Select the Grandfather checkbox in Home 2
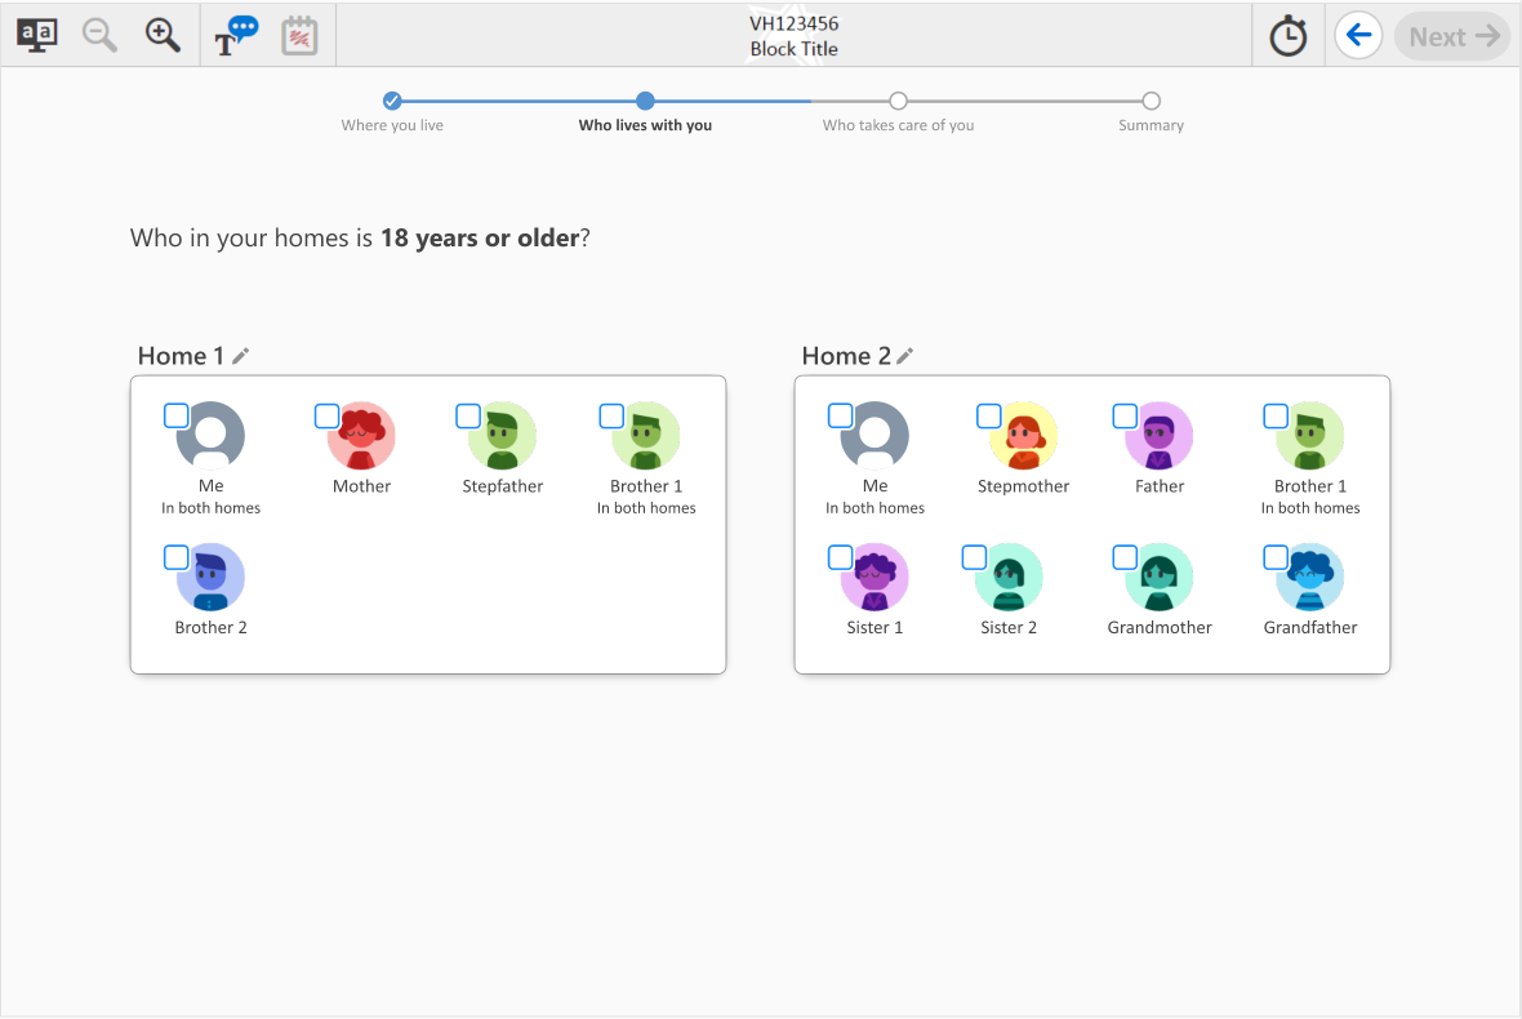Image resolution: width=1522 pixels, height=1019 pixels. coord(1275,557)
